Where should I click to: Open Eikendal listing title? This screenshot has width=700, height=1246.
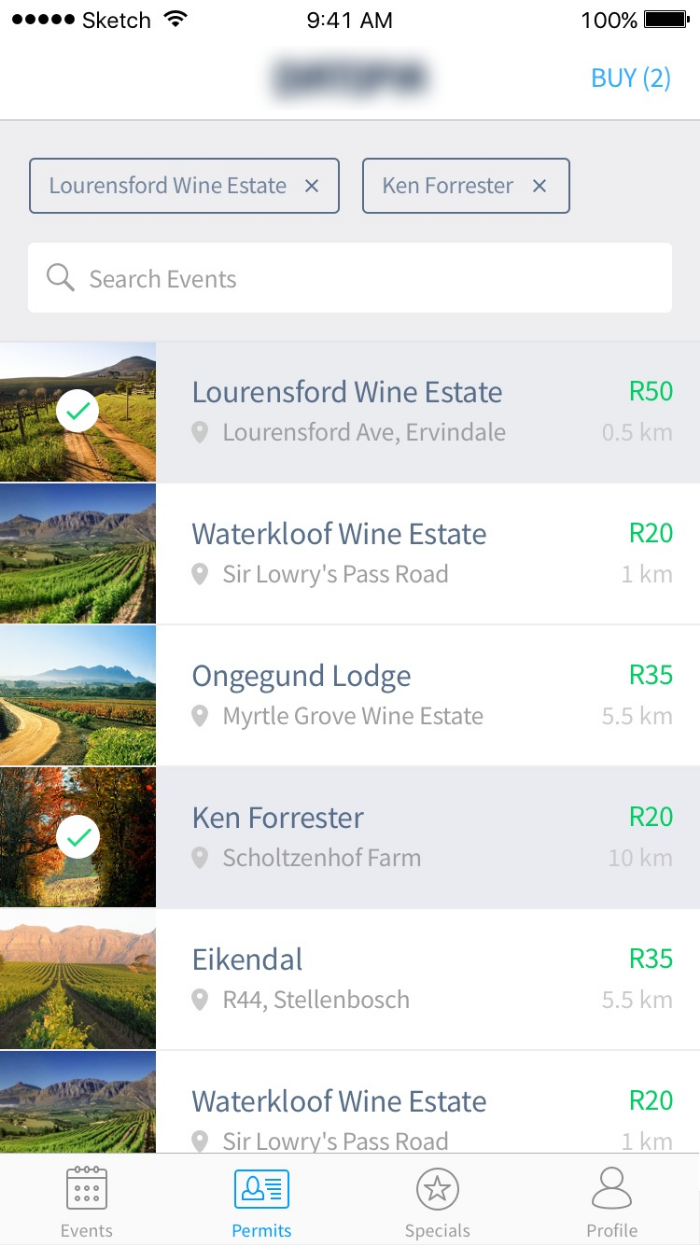point(247,960)
